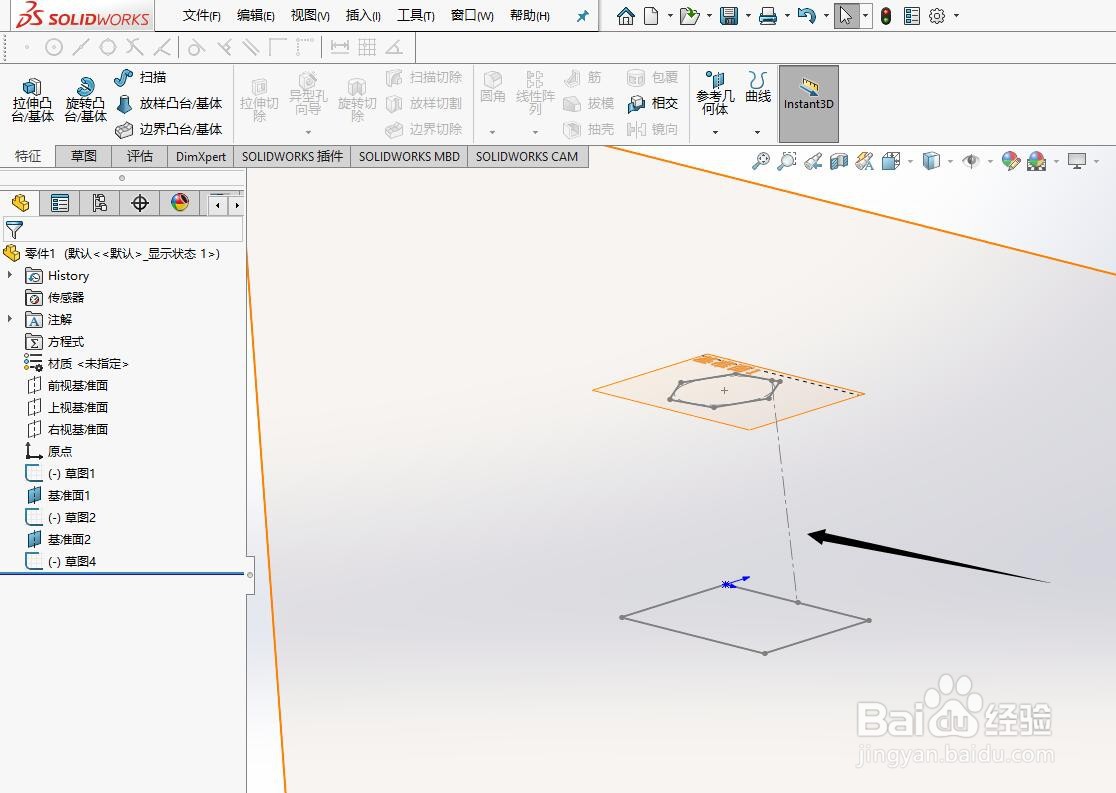Viewport: 1116px width, 793px height.
Task: Click the Home icon in top toolbar
Action: coord(626,16)
